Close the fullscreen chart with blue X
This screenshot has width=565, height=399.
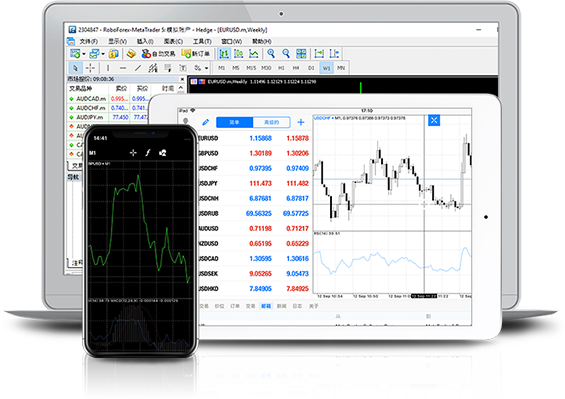(x=434, y=120)
